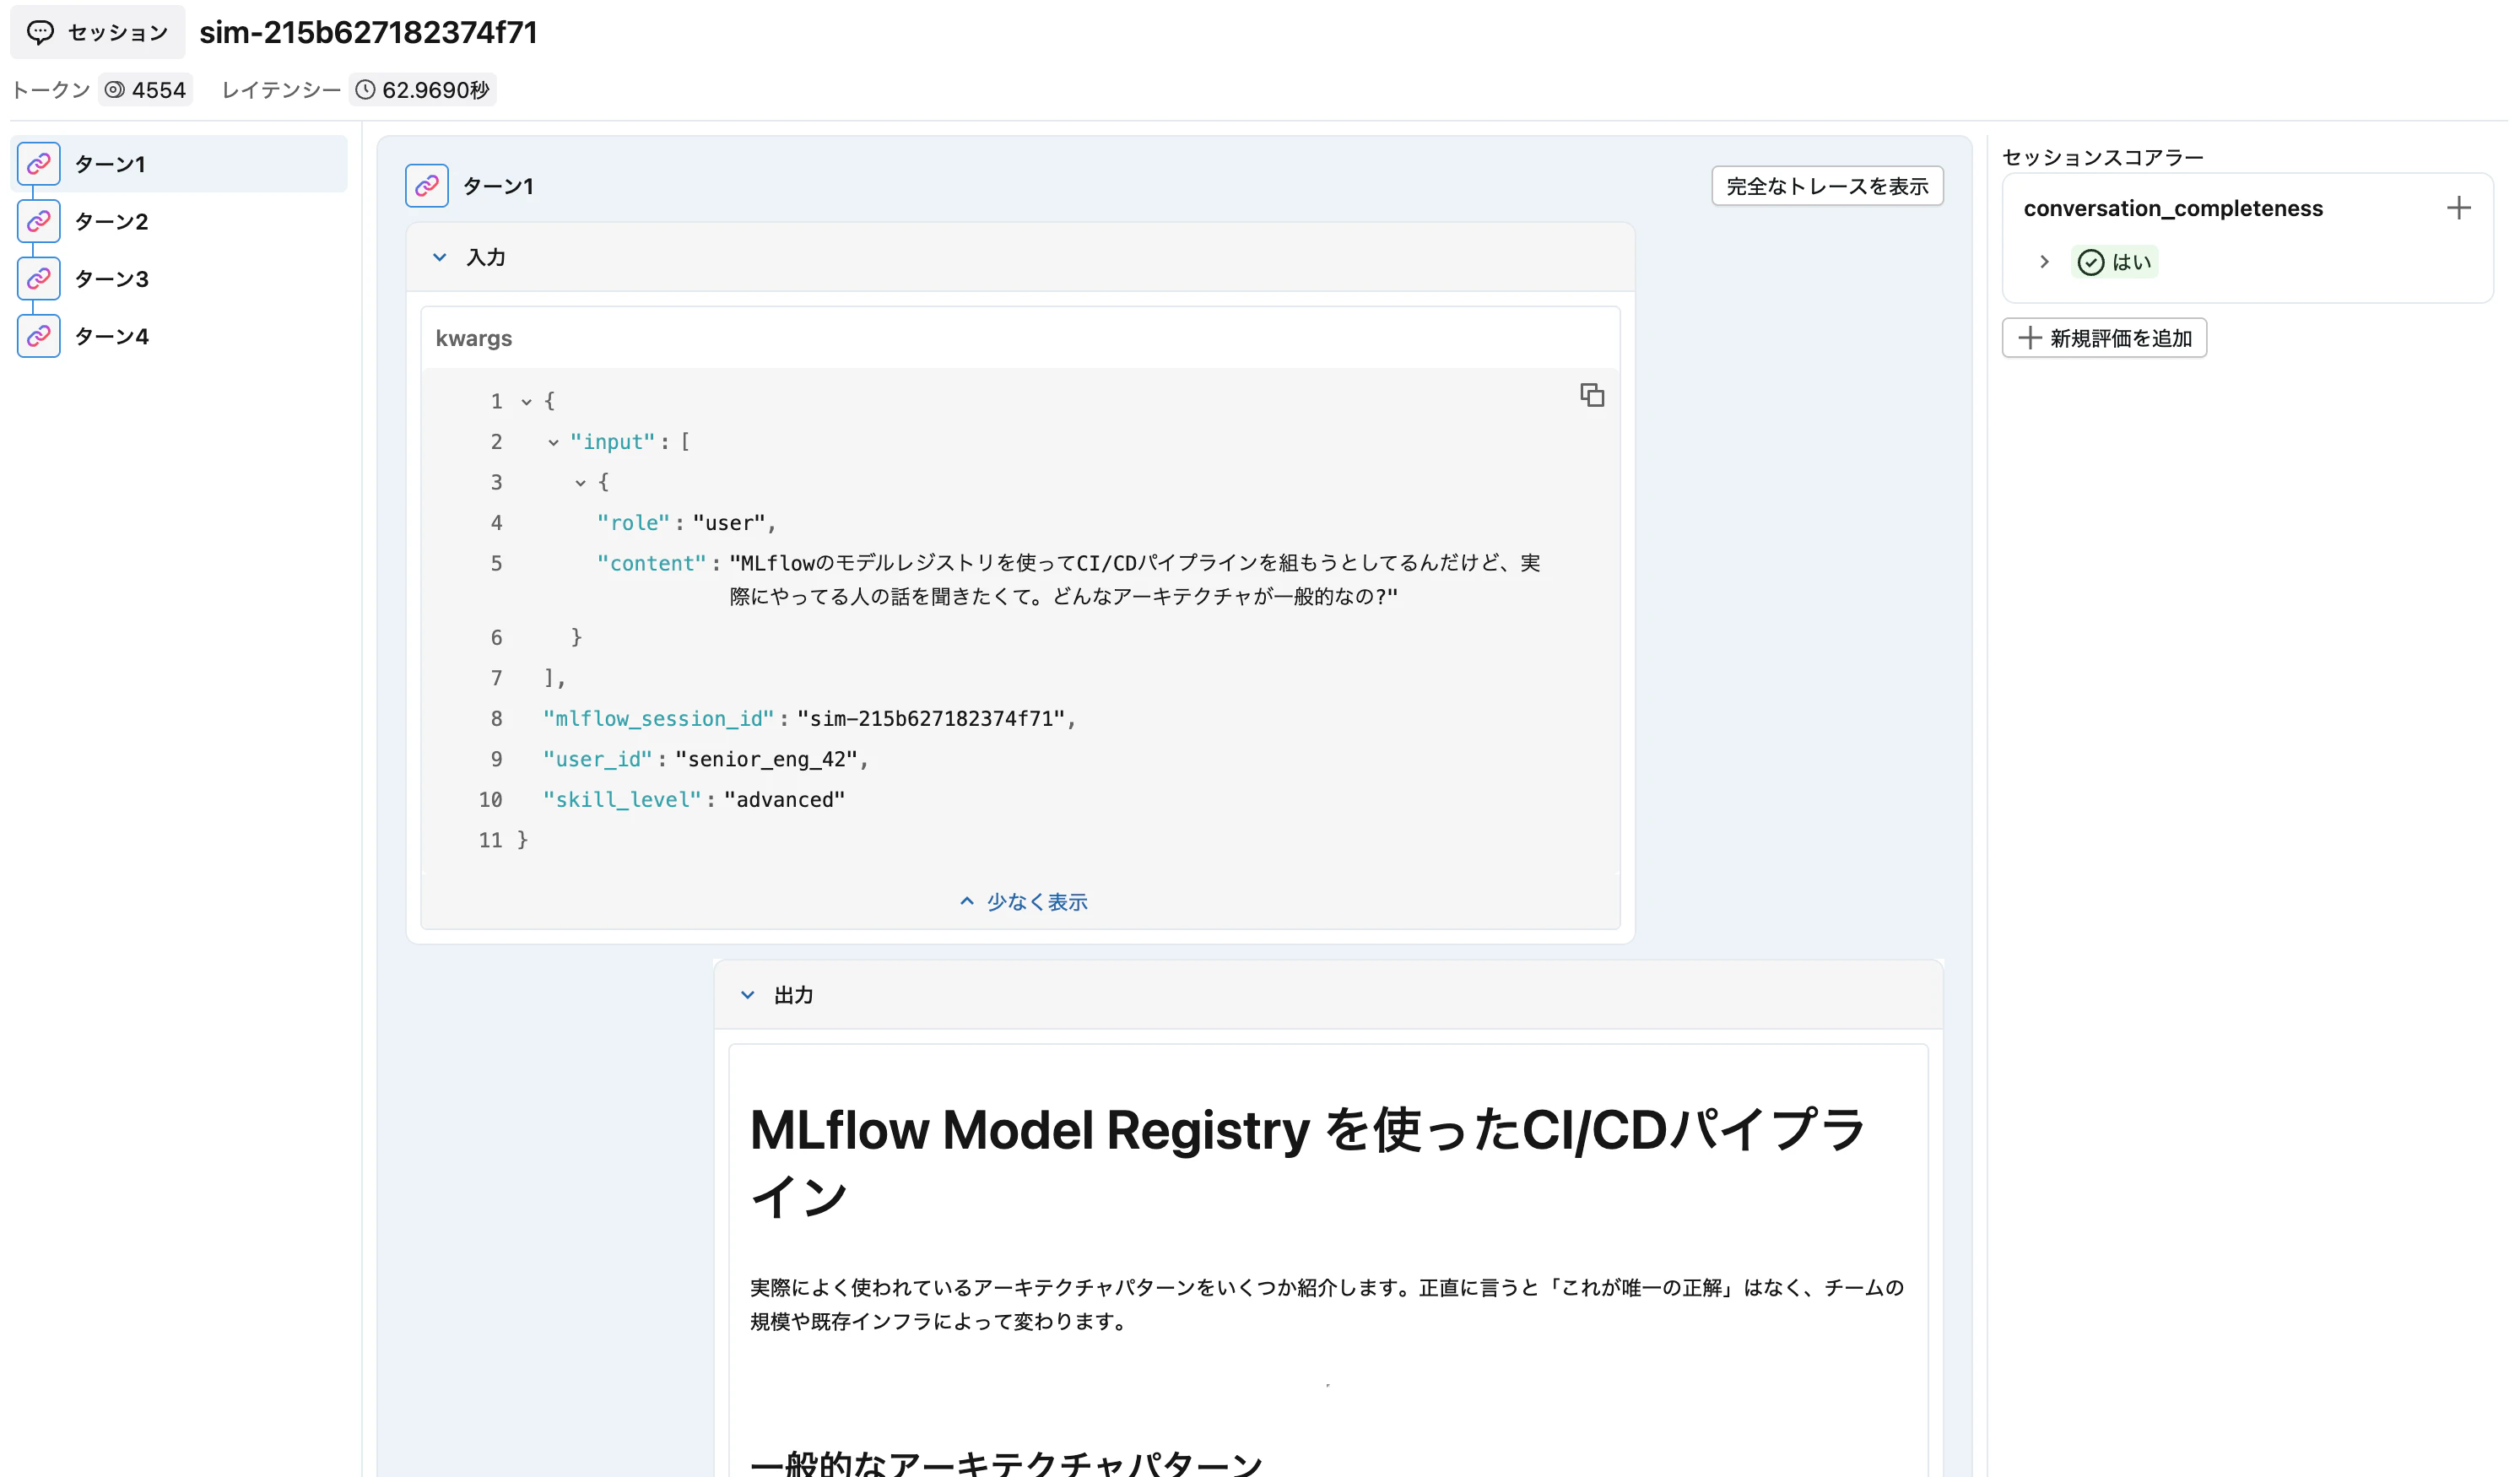Image resolution: width=2520 pixels, height=1477 pixels.
Task: Collapse the 出力 section chevron
Action: [x=748, y=994]
